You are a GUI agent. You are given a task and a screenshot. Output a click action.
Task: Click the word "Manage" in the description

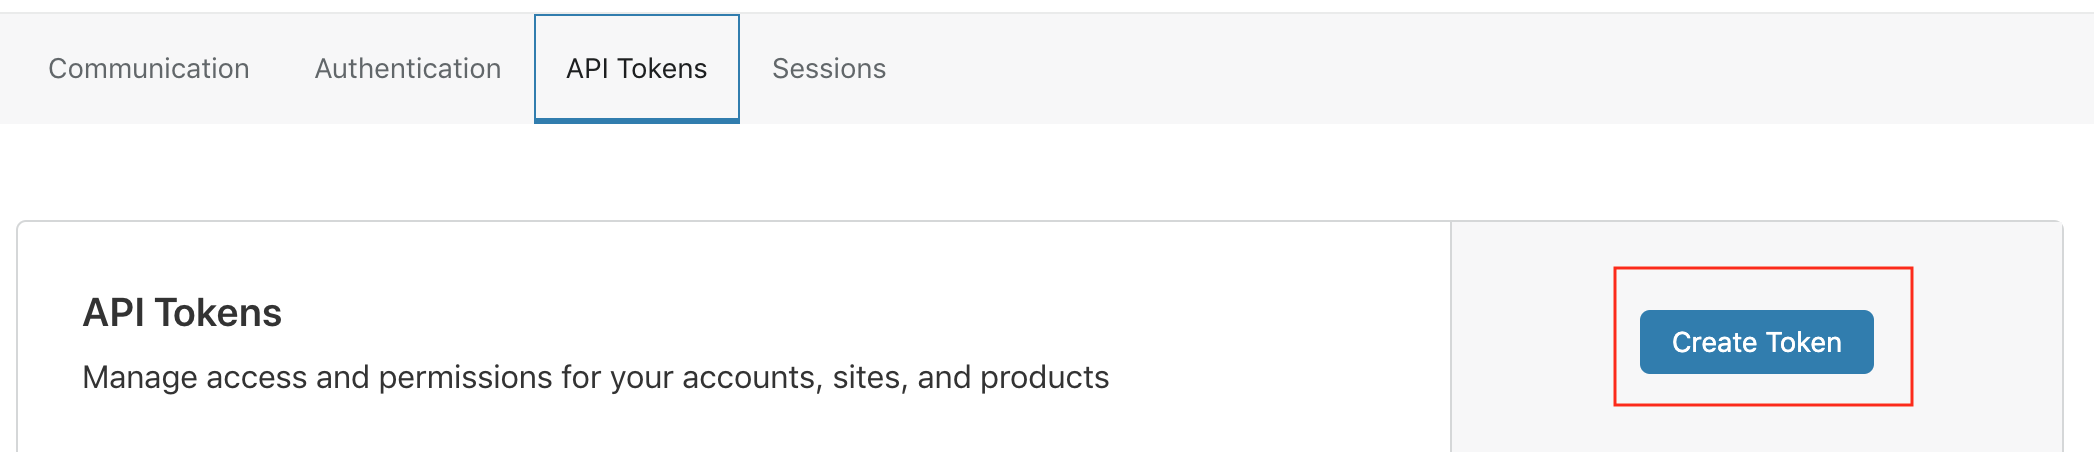tap(140, 378)
